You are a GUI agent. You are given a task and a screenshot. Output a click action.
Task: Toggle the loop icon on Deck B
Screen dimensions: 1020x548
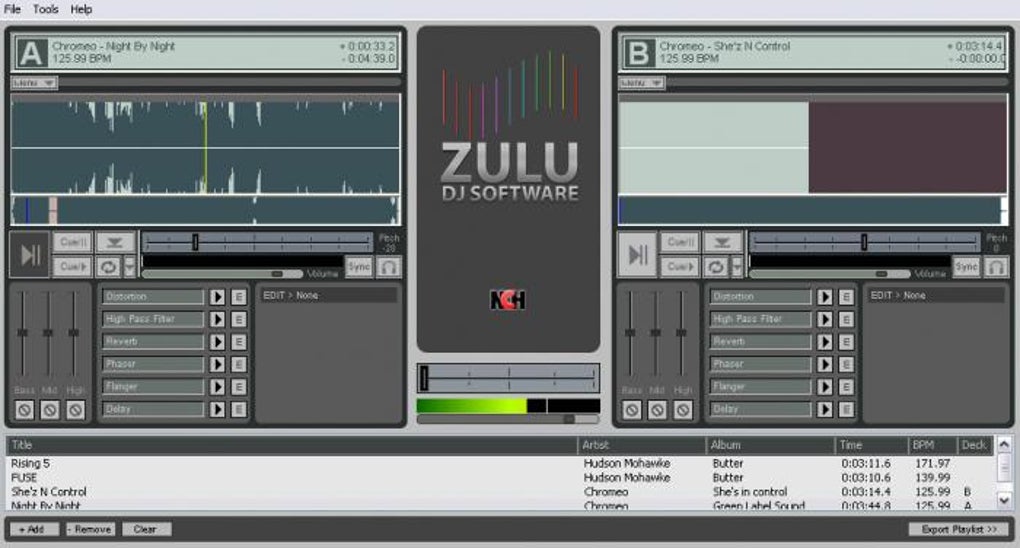[x=716, y=267]
